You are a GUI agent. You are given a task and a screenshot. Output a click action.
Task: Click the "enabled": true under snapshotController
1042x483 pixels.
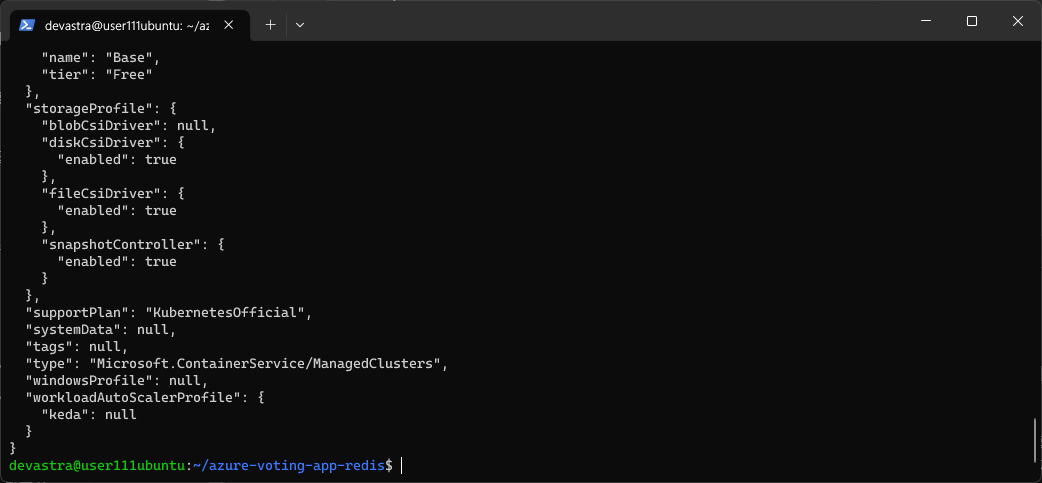point(117,261)
